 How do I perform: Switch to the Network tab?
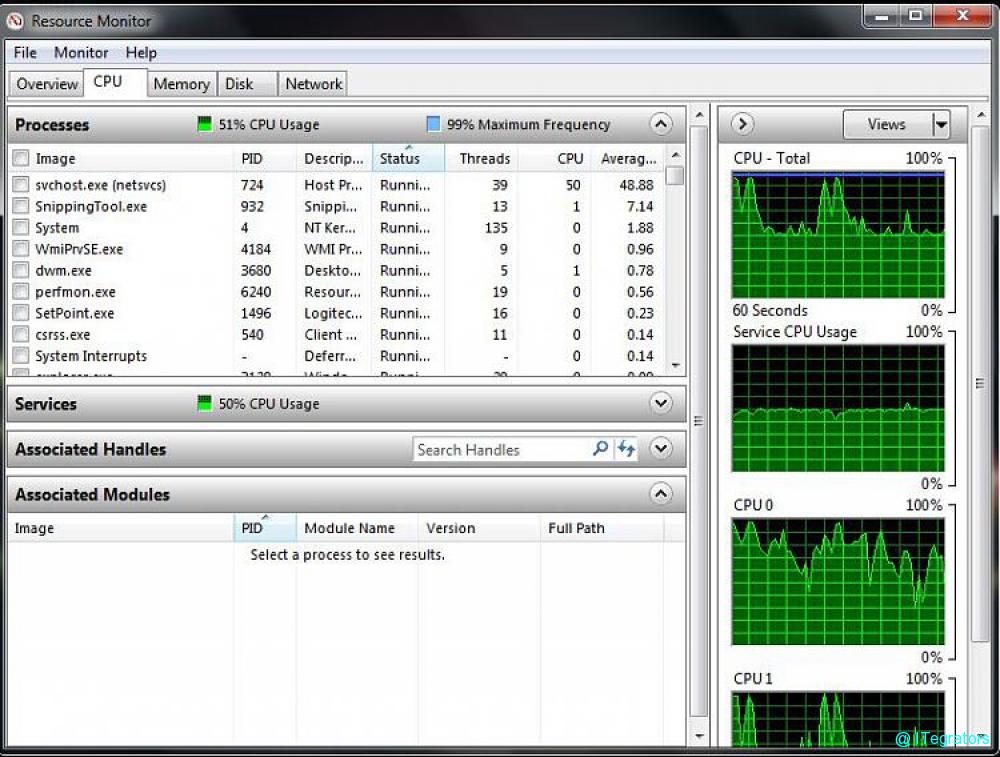(x=313, y=84)
